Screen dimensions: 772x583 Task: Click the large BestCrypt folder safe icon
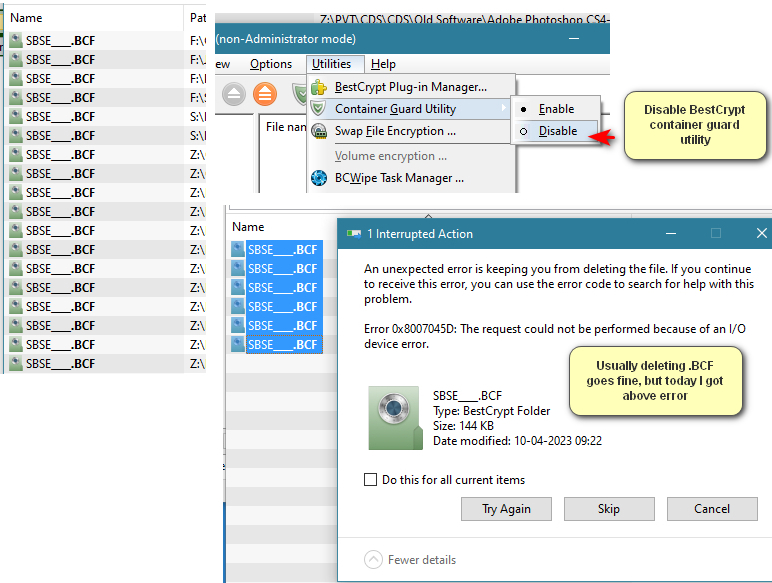tap(395, 418)
